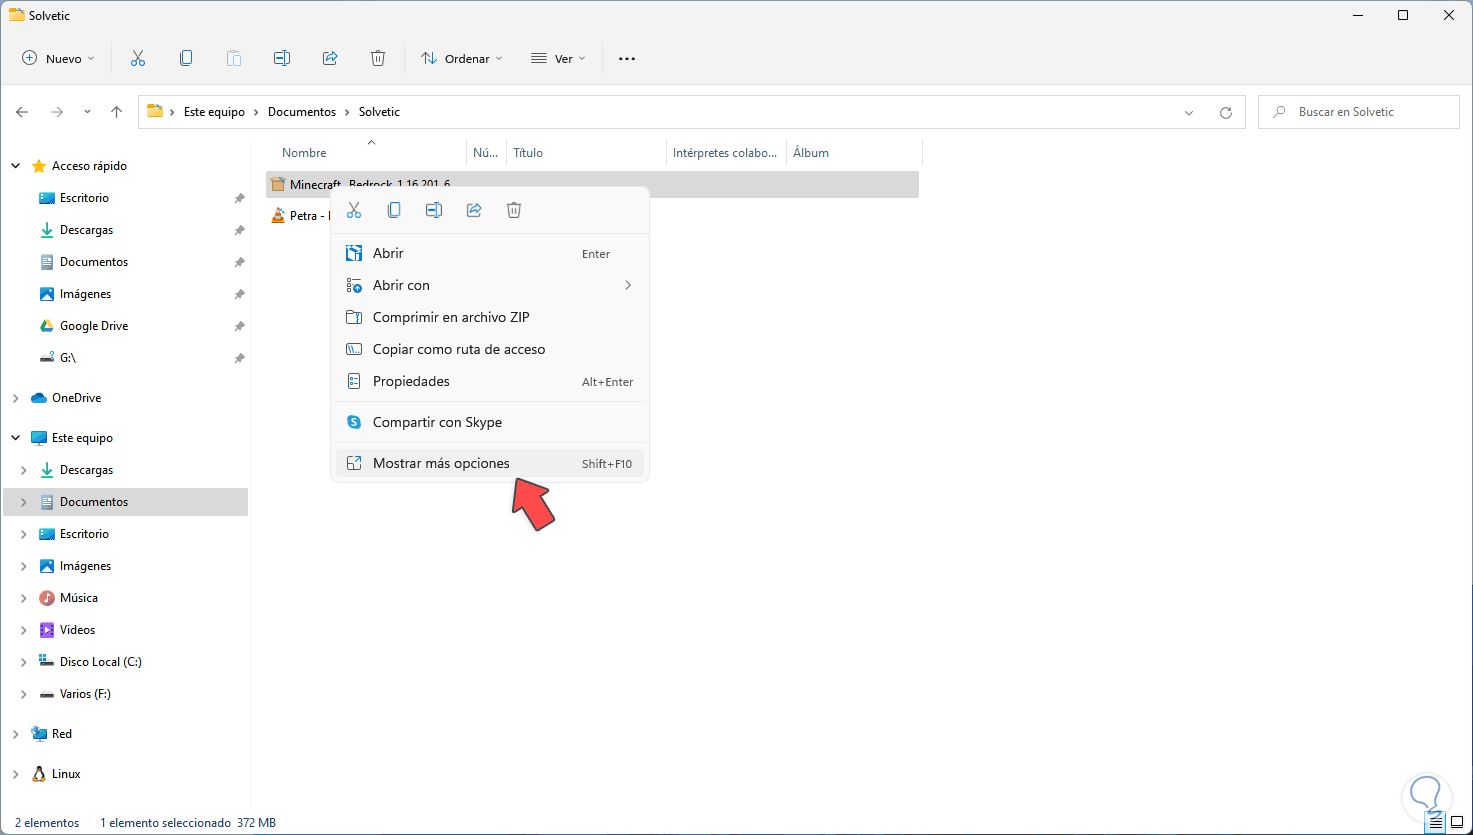
Task: Click the pin icon next to the quick access Documentos
Action: pos(239,262)
